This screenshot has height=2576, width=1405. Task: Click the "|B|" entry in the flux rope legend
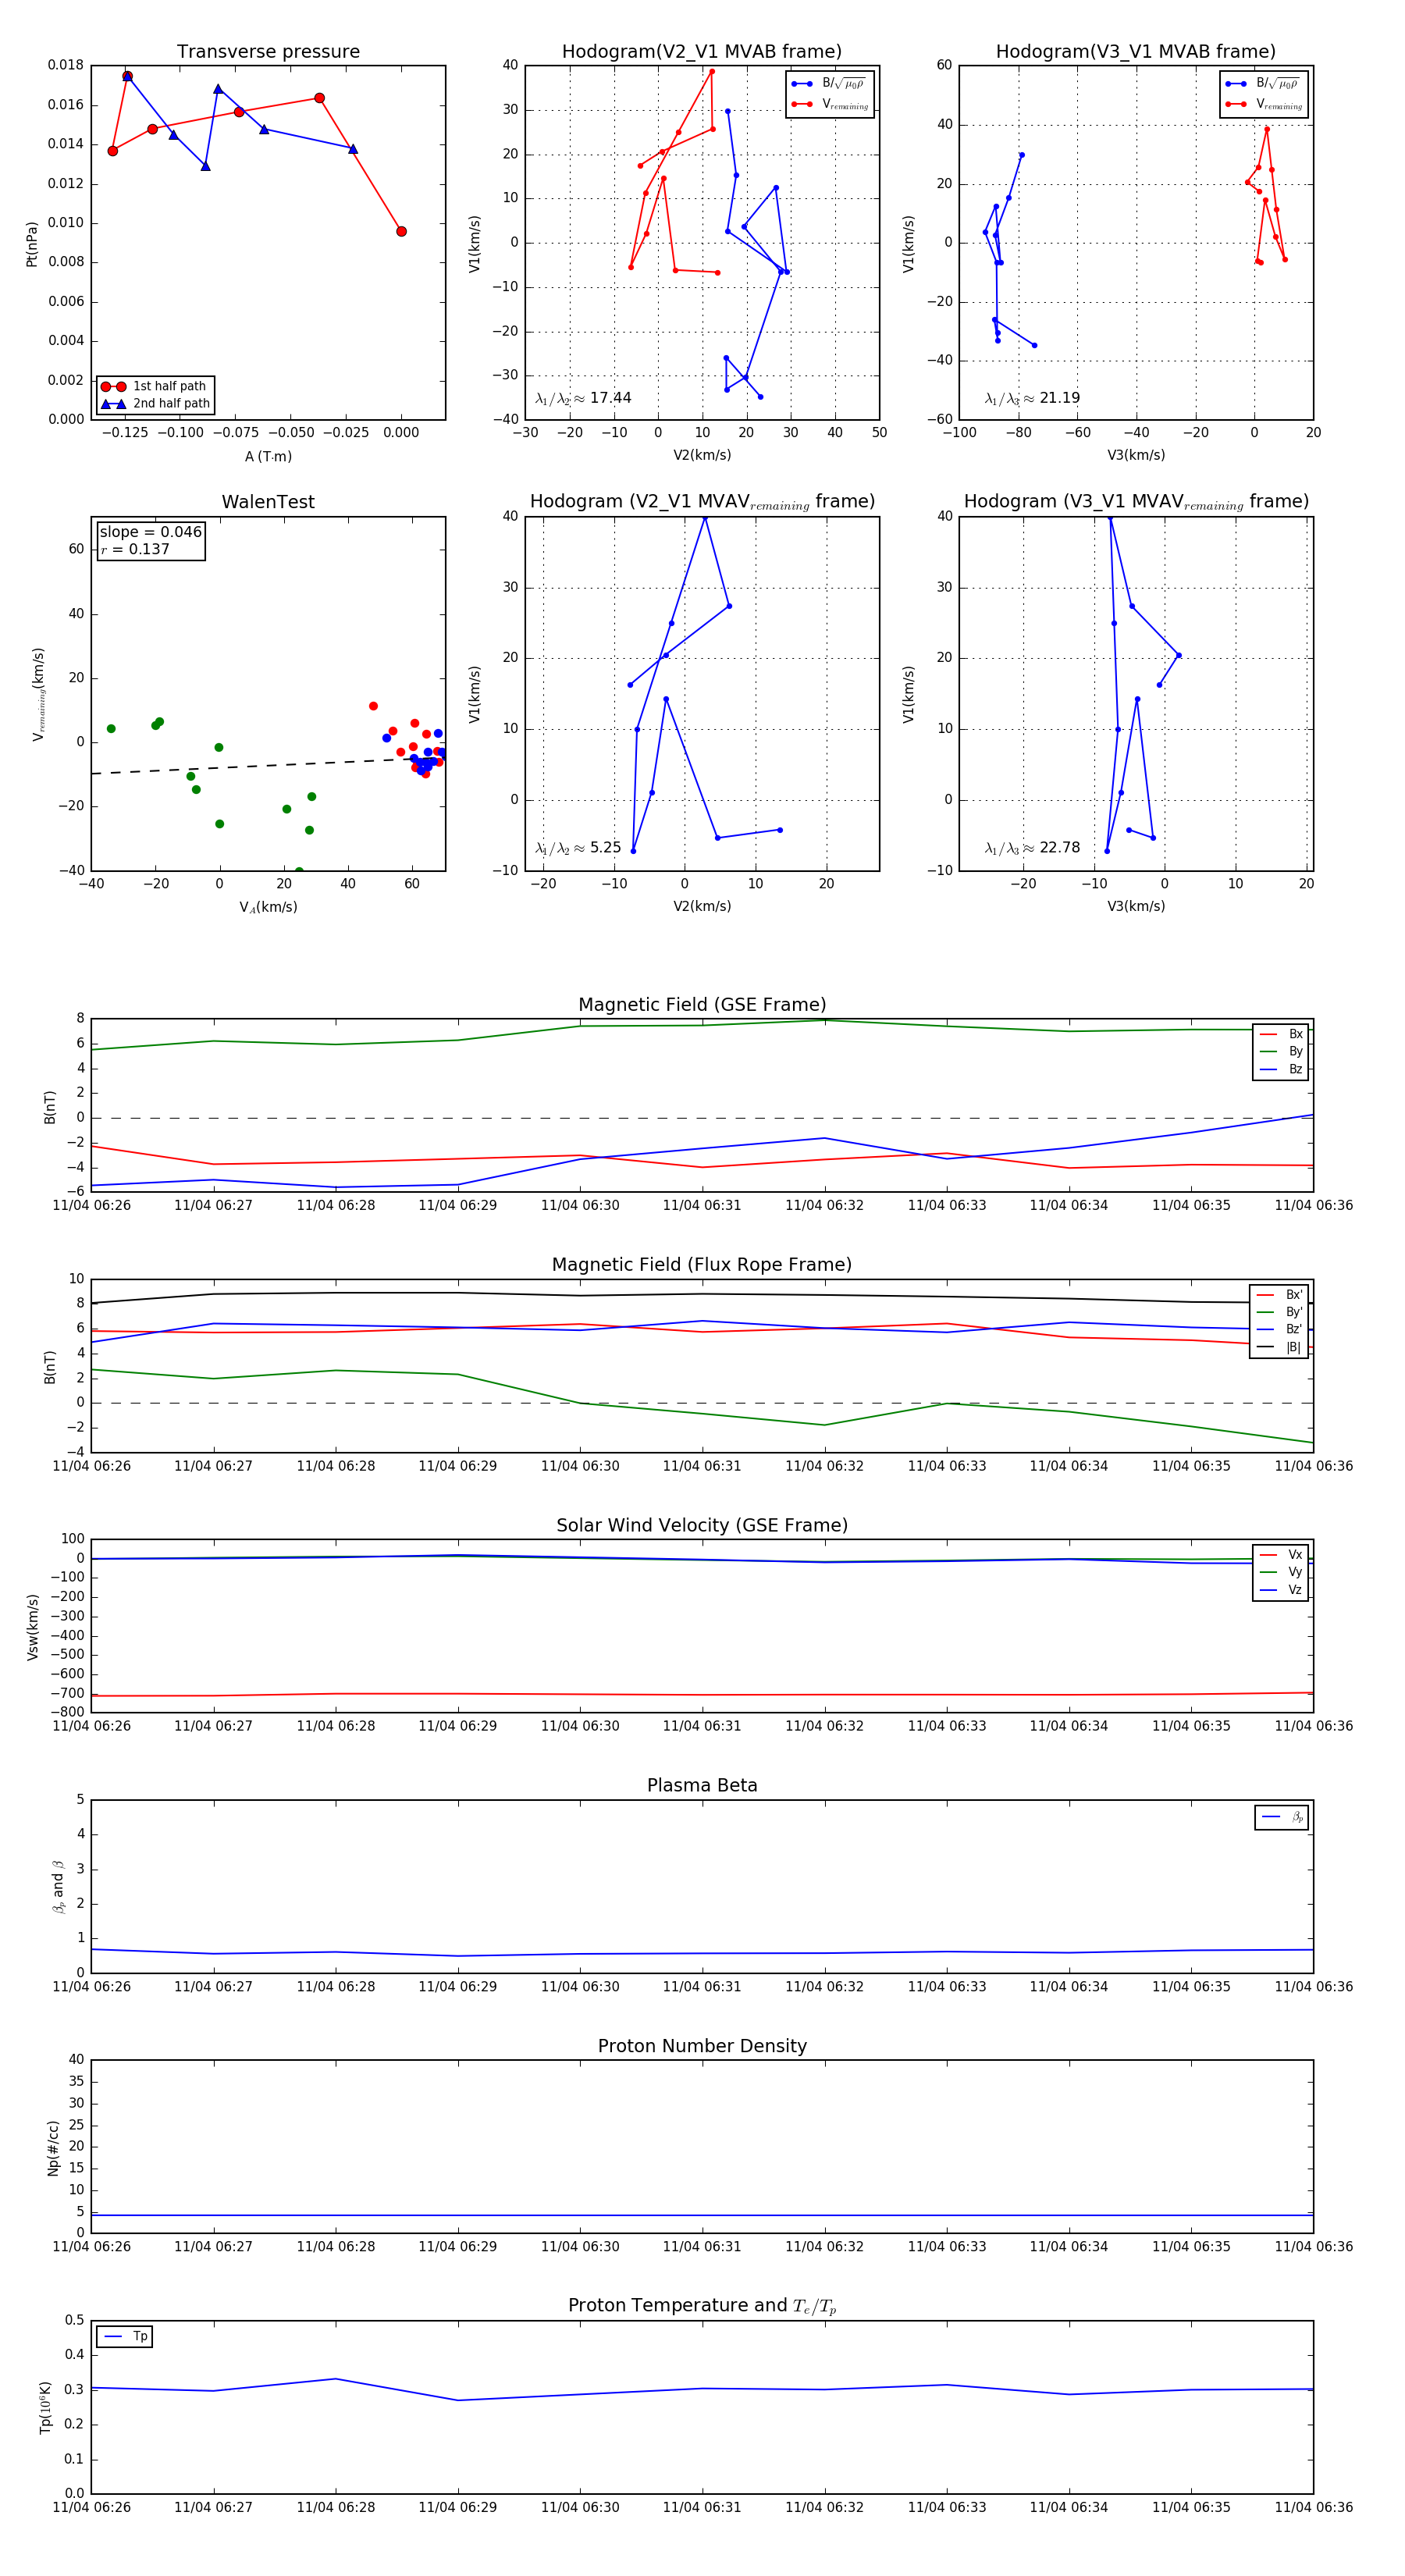tap(1280, 1347)
